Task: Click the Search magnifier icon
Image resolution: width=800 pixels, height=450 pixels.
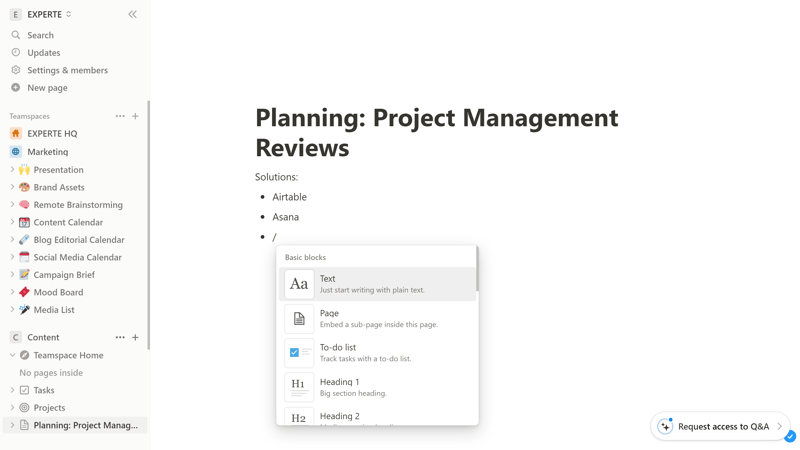Action: [x=16, y=35]
